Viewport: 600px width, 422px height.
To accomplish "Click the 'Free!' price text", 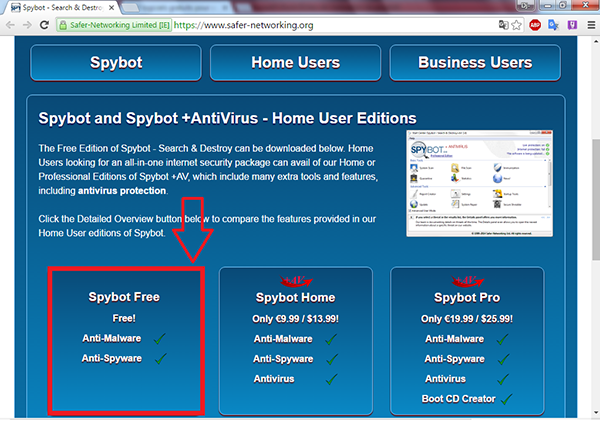I will [x=124, y=318].
